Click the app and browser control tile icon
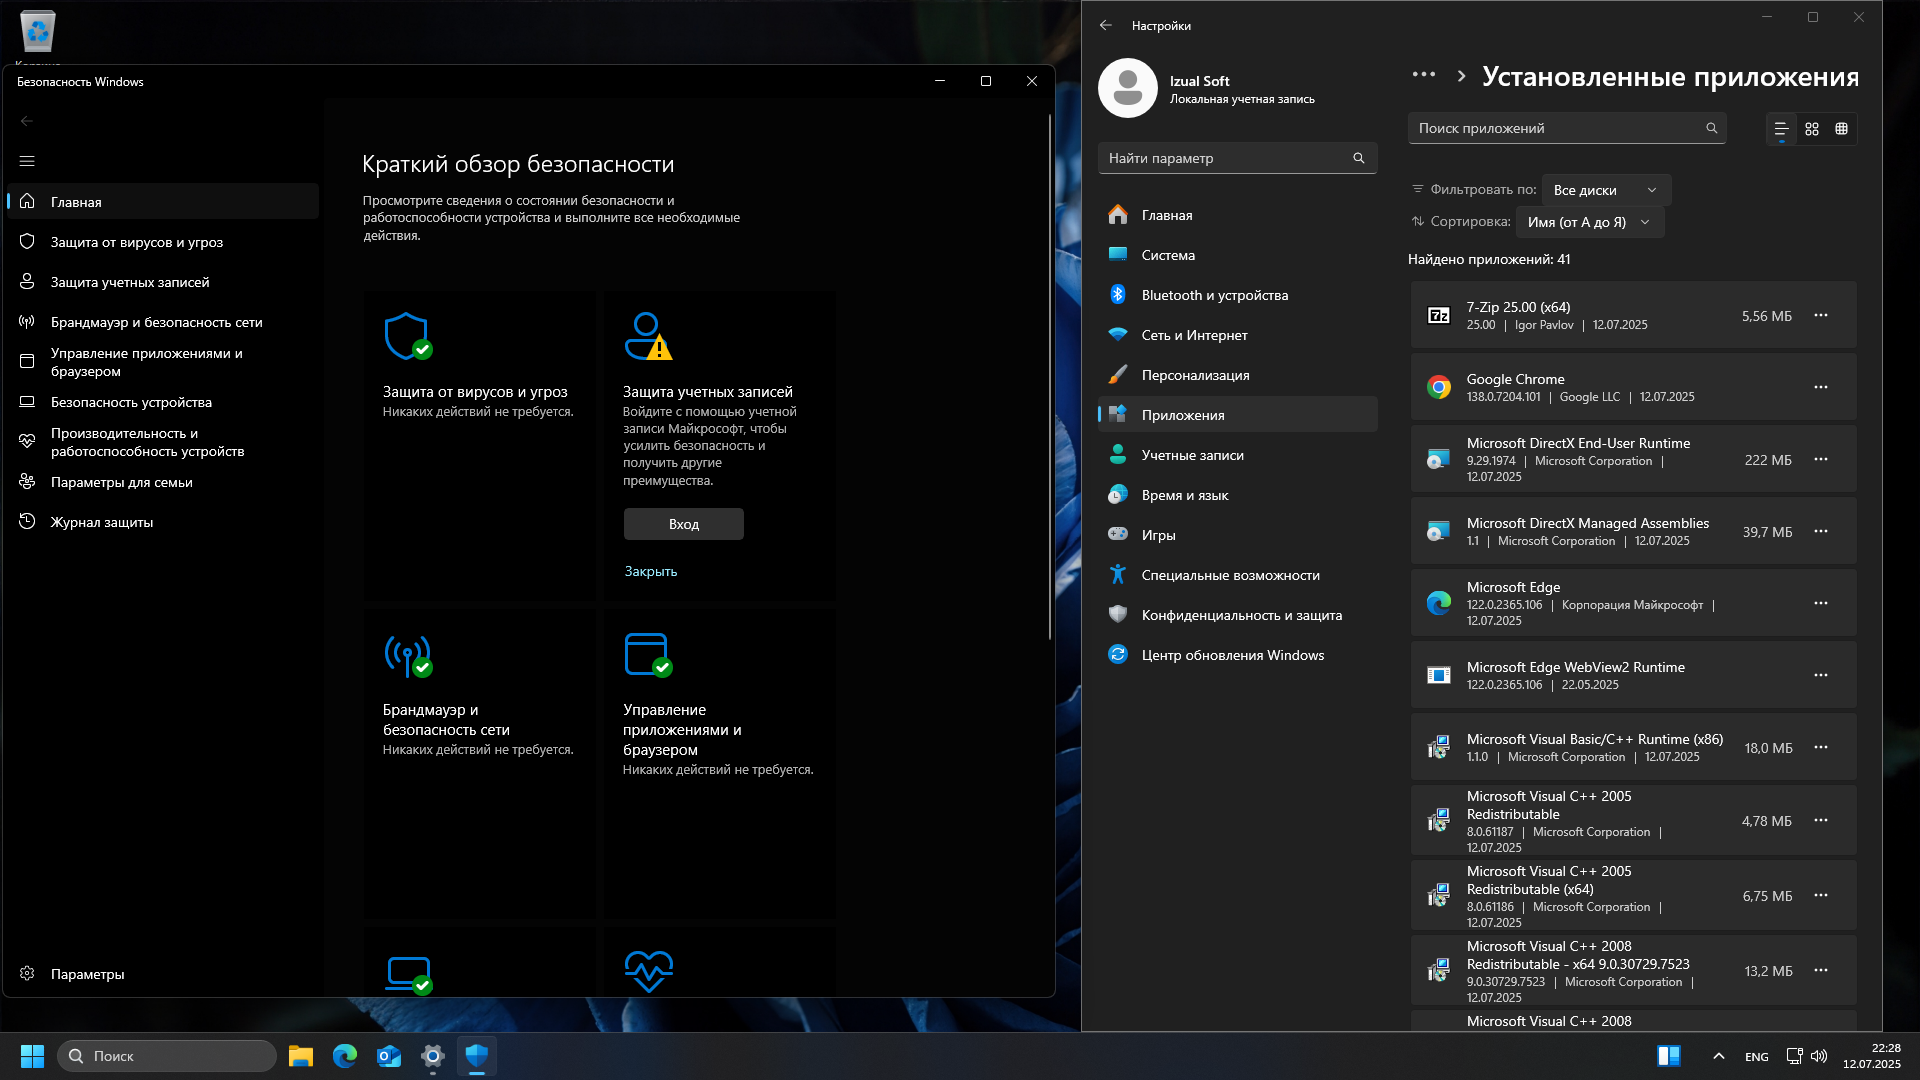1920x1080 pixels. 648,655
